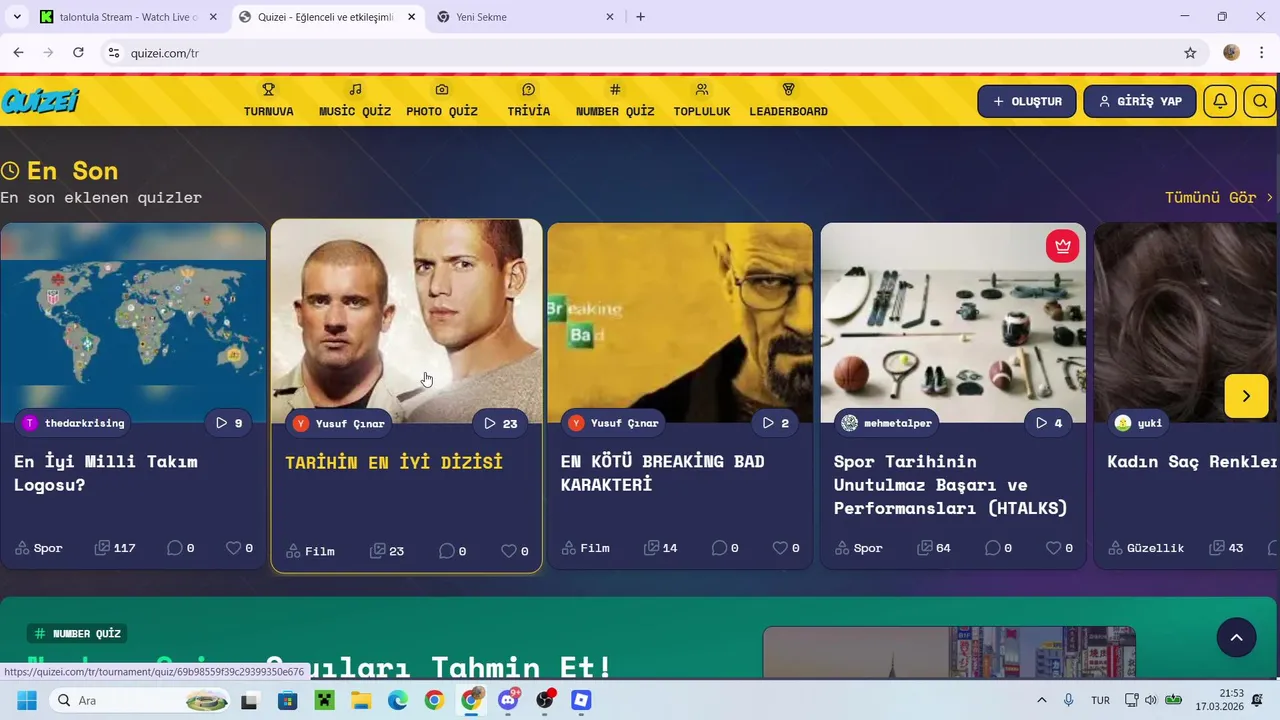1280x720 pixels.
Task: Open the world map logo quiz thumbnail
Action: (x=133, y=322)
